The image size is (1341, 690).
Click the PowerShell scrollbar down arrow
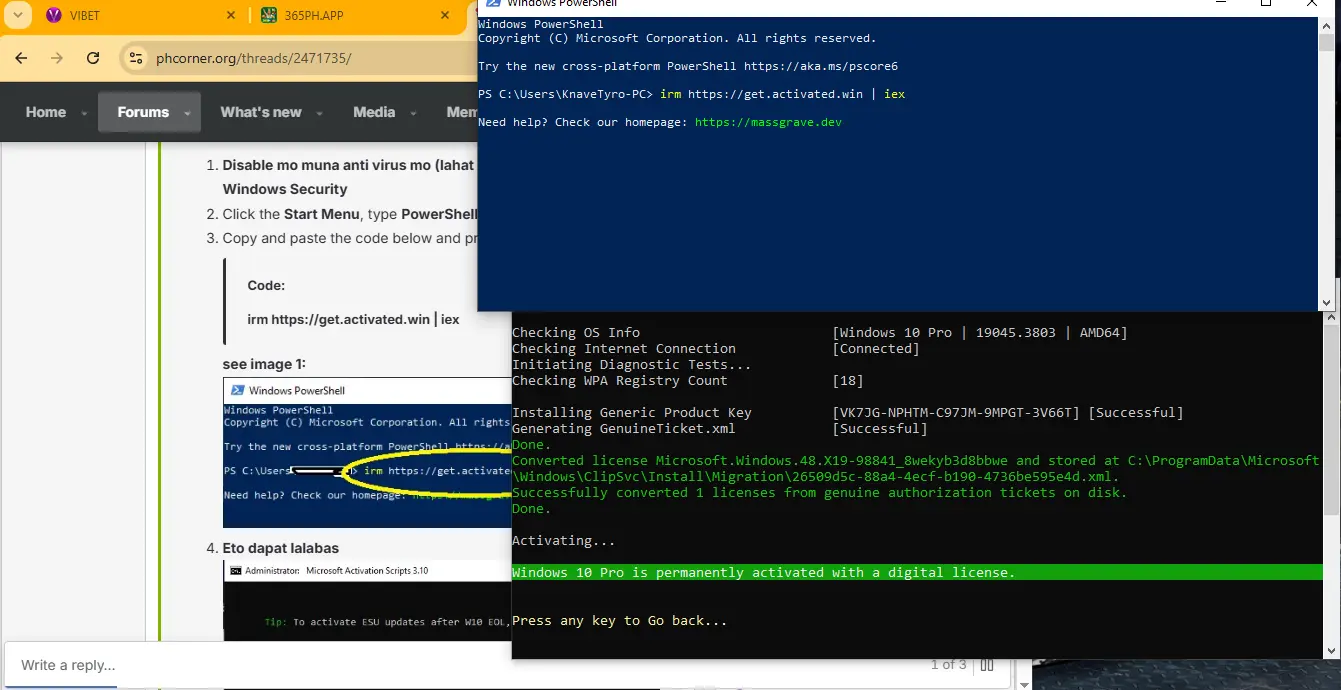tap(1327, 302)
